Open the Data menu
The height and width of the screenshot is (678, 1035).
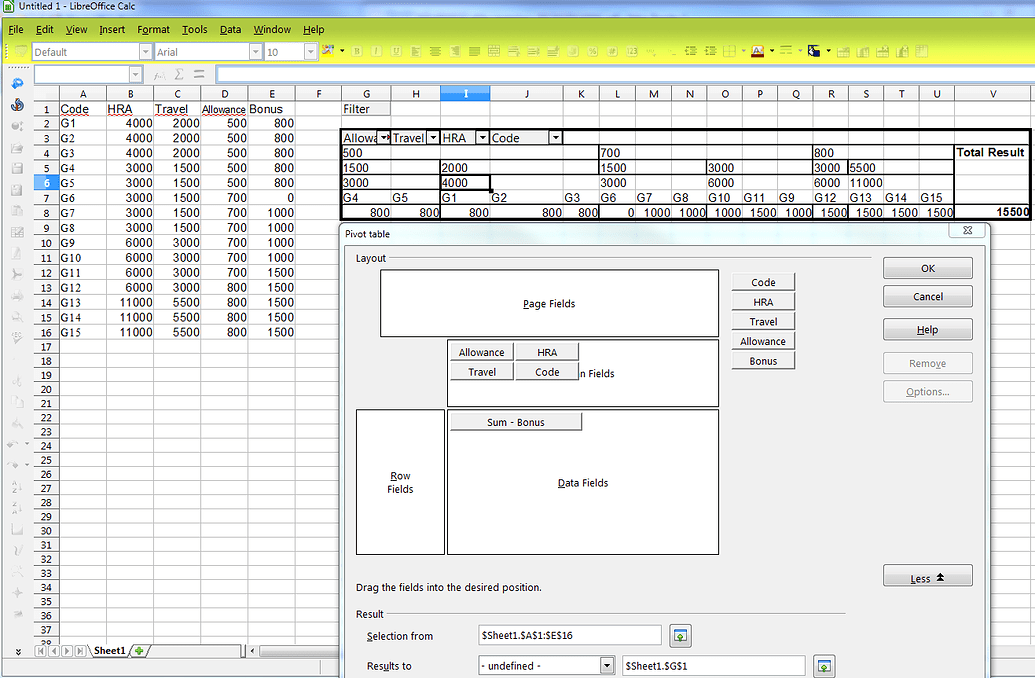(230, 29)
